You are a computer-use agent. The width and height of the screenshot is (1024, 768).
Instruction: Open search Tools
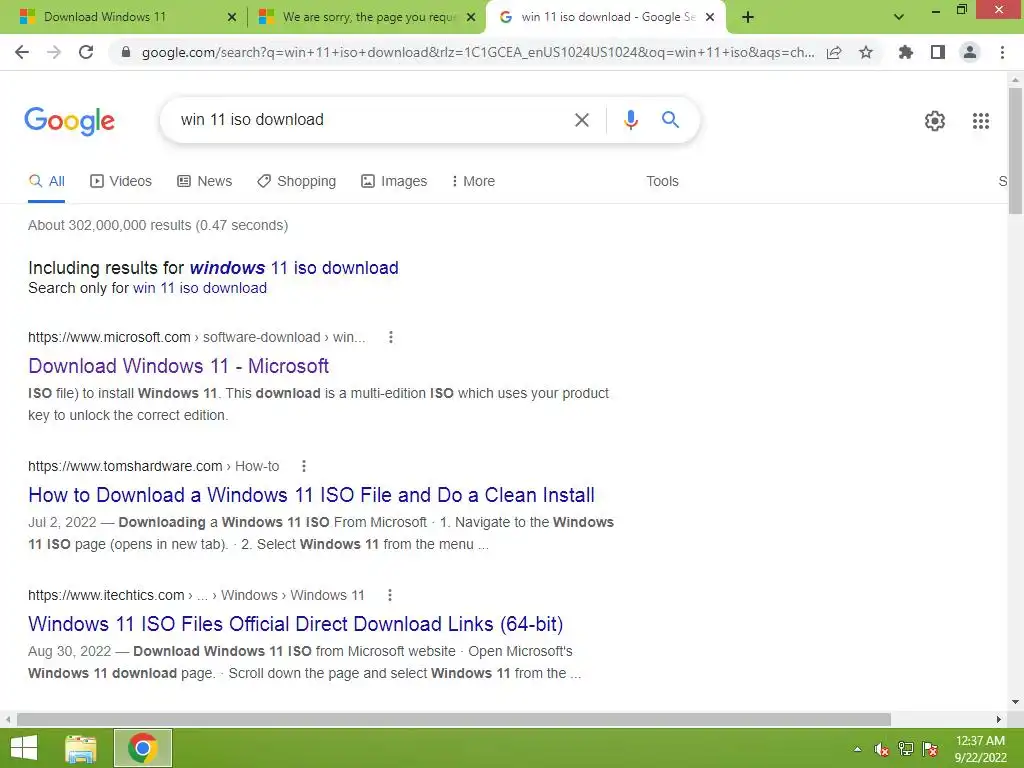click(662, 182)
